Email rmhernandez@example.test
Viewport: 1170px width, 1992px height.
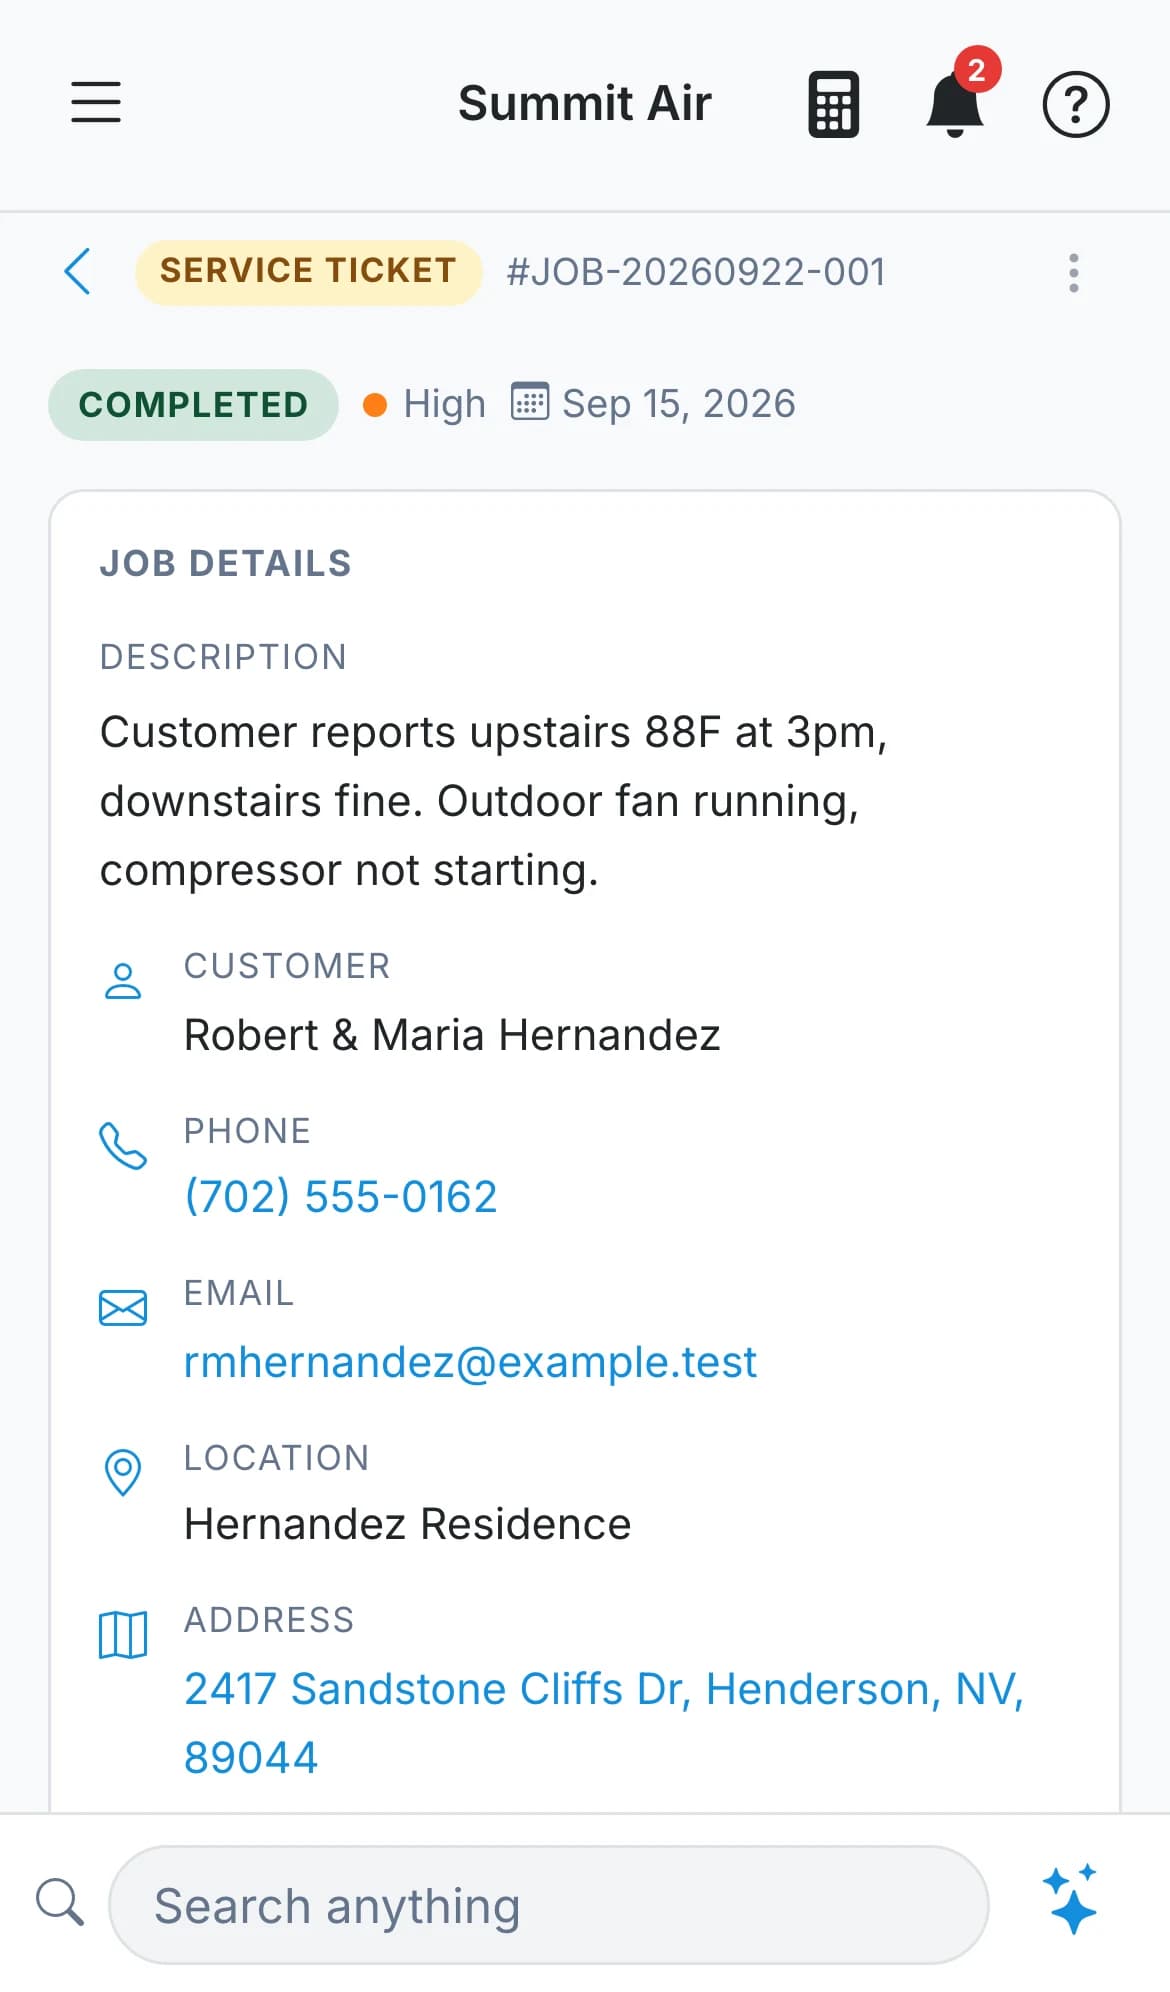[470, 1362]
